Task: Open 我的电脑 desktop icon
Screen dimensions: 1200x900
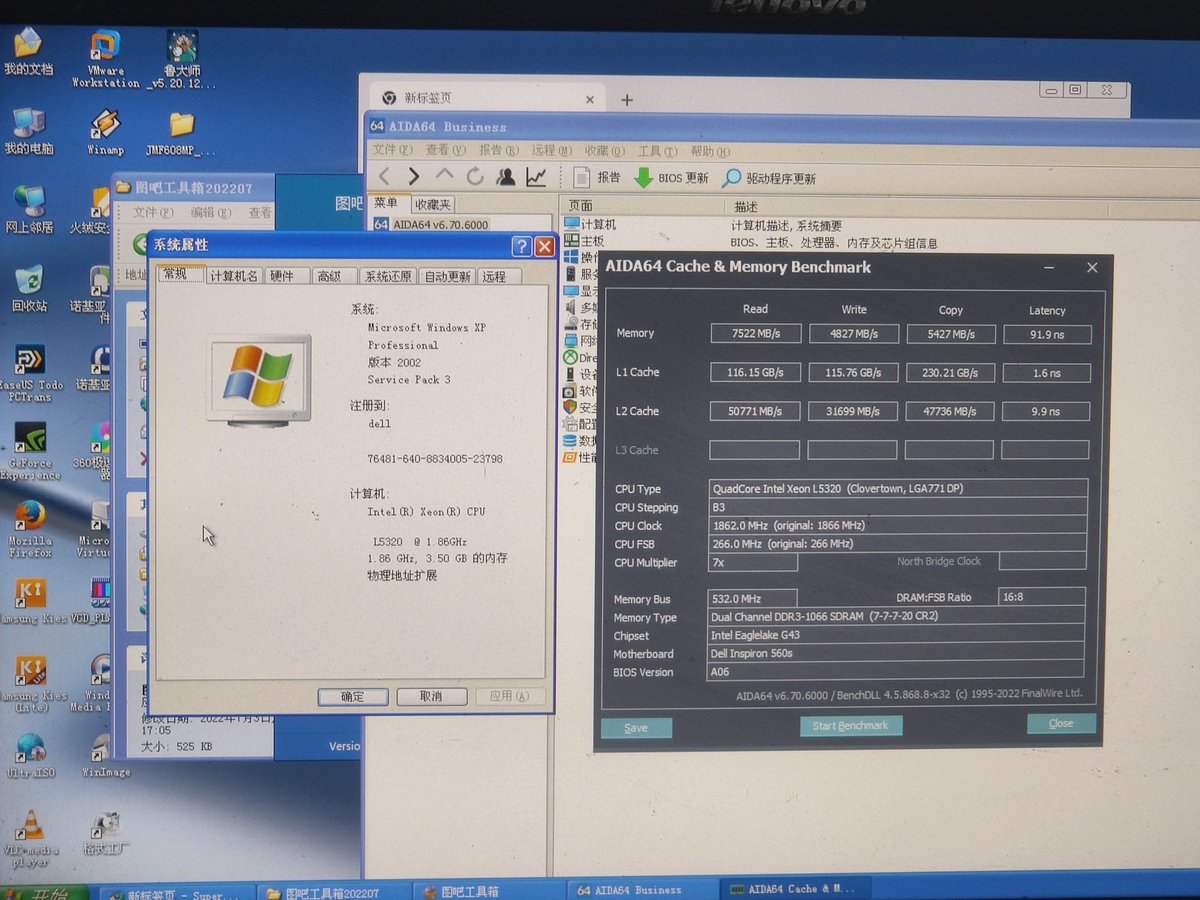Action: click(x=28, y=132)
